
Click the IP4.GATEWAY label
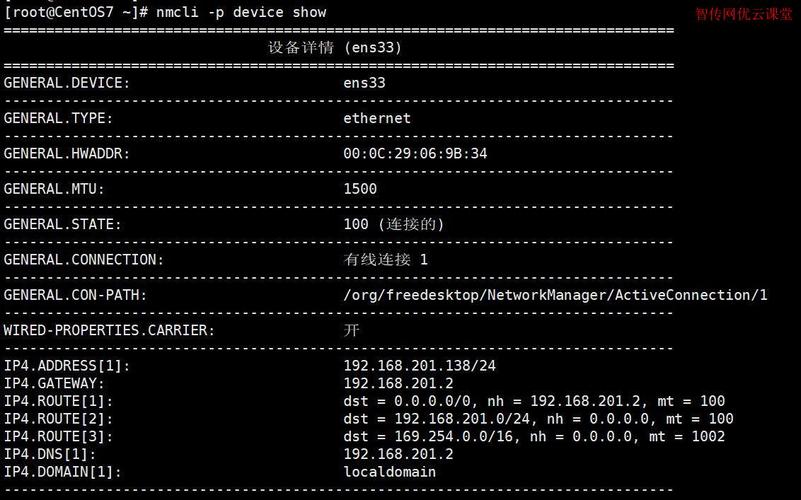[54, 383]
